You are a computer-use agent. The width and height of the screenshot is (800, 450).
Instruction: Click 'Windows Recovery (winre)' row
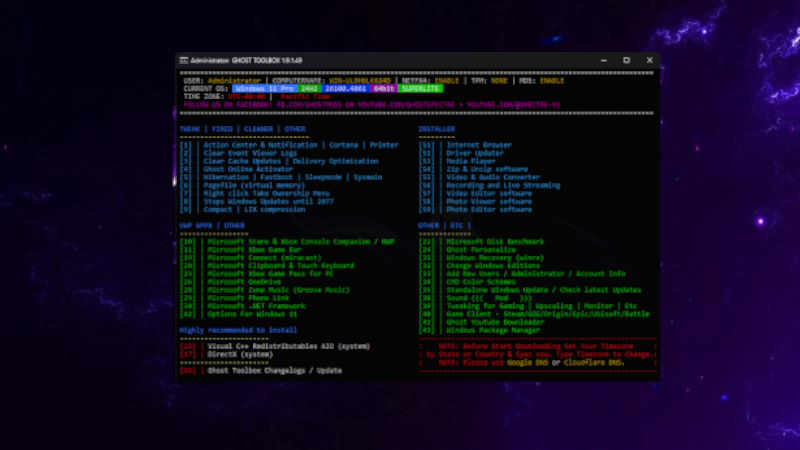point(482,258)
